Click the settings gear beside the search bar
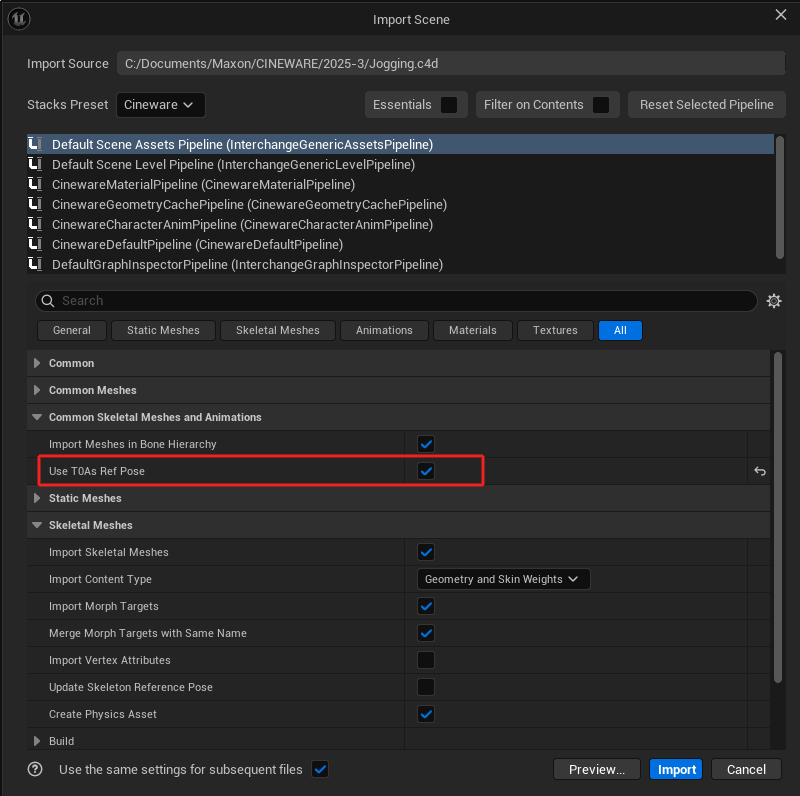This screenshot has height=796, width=800. [x=773, y=301]
